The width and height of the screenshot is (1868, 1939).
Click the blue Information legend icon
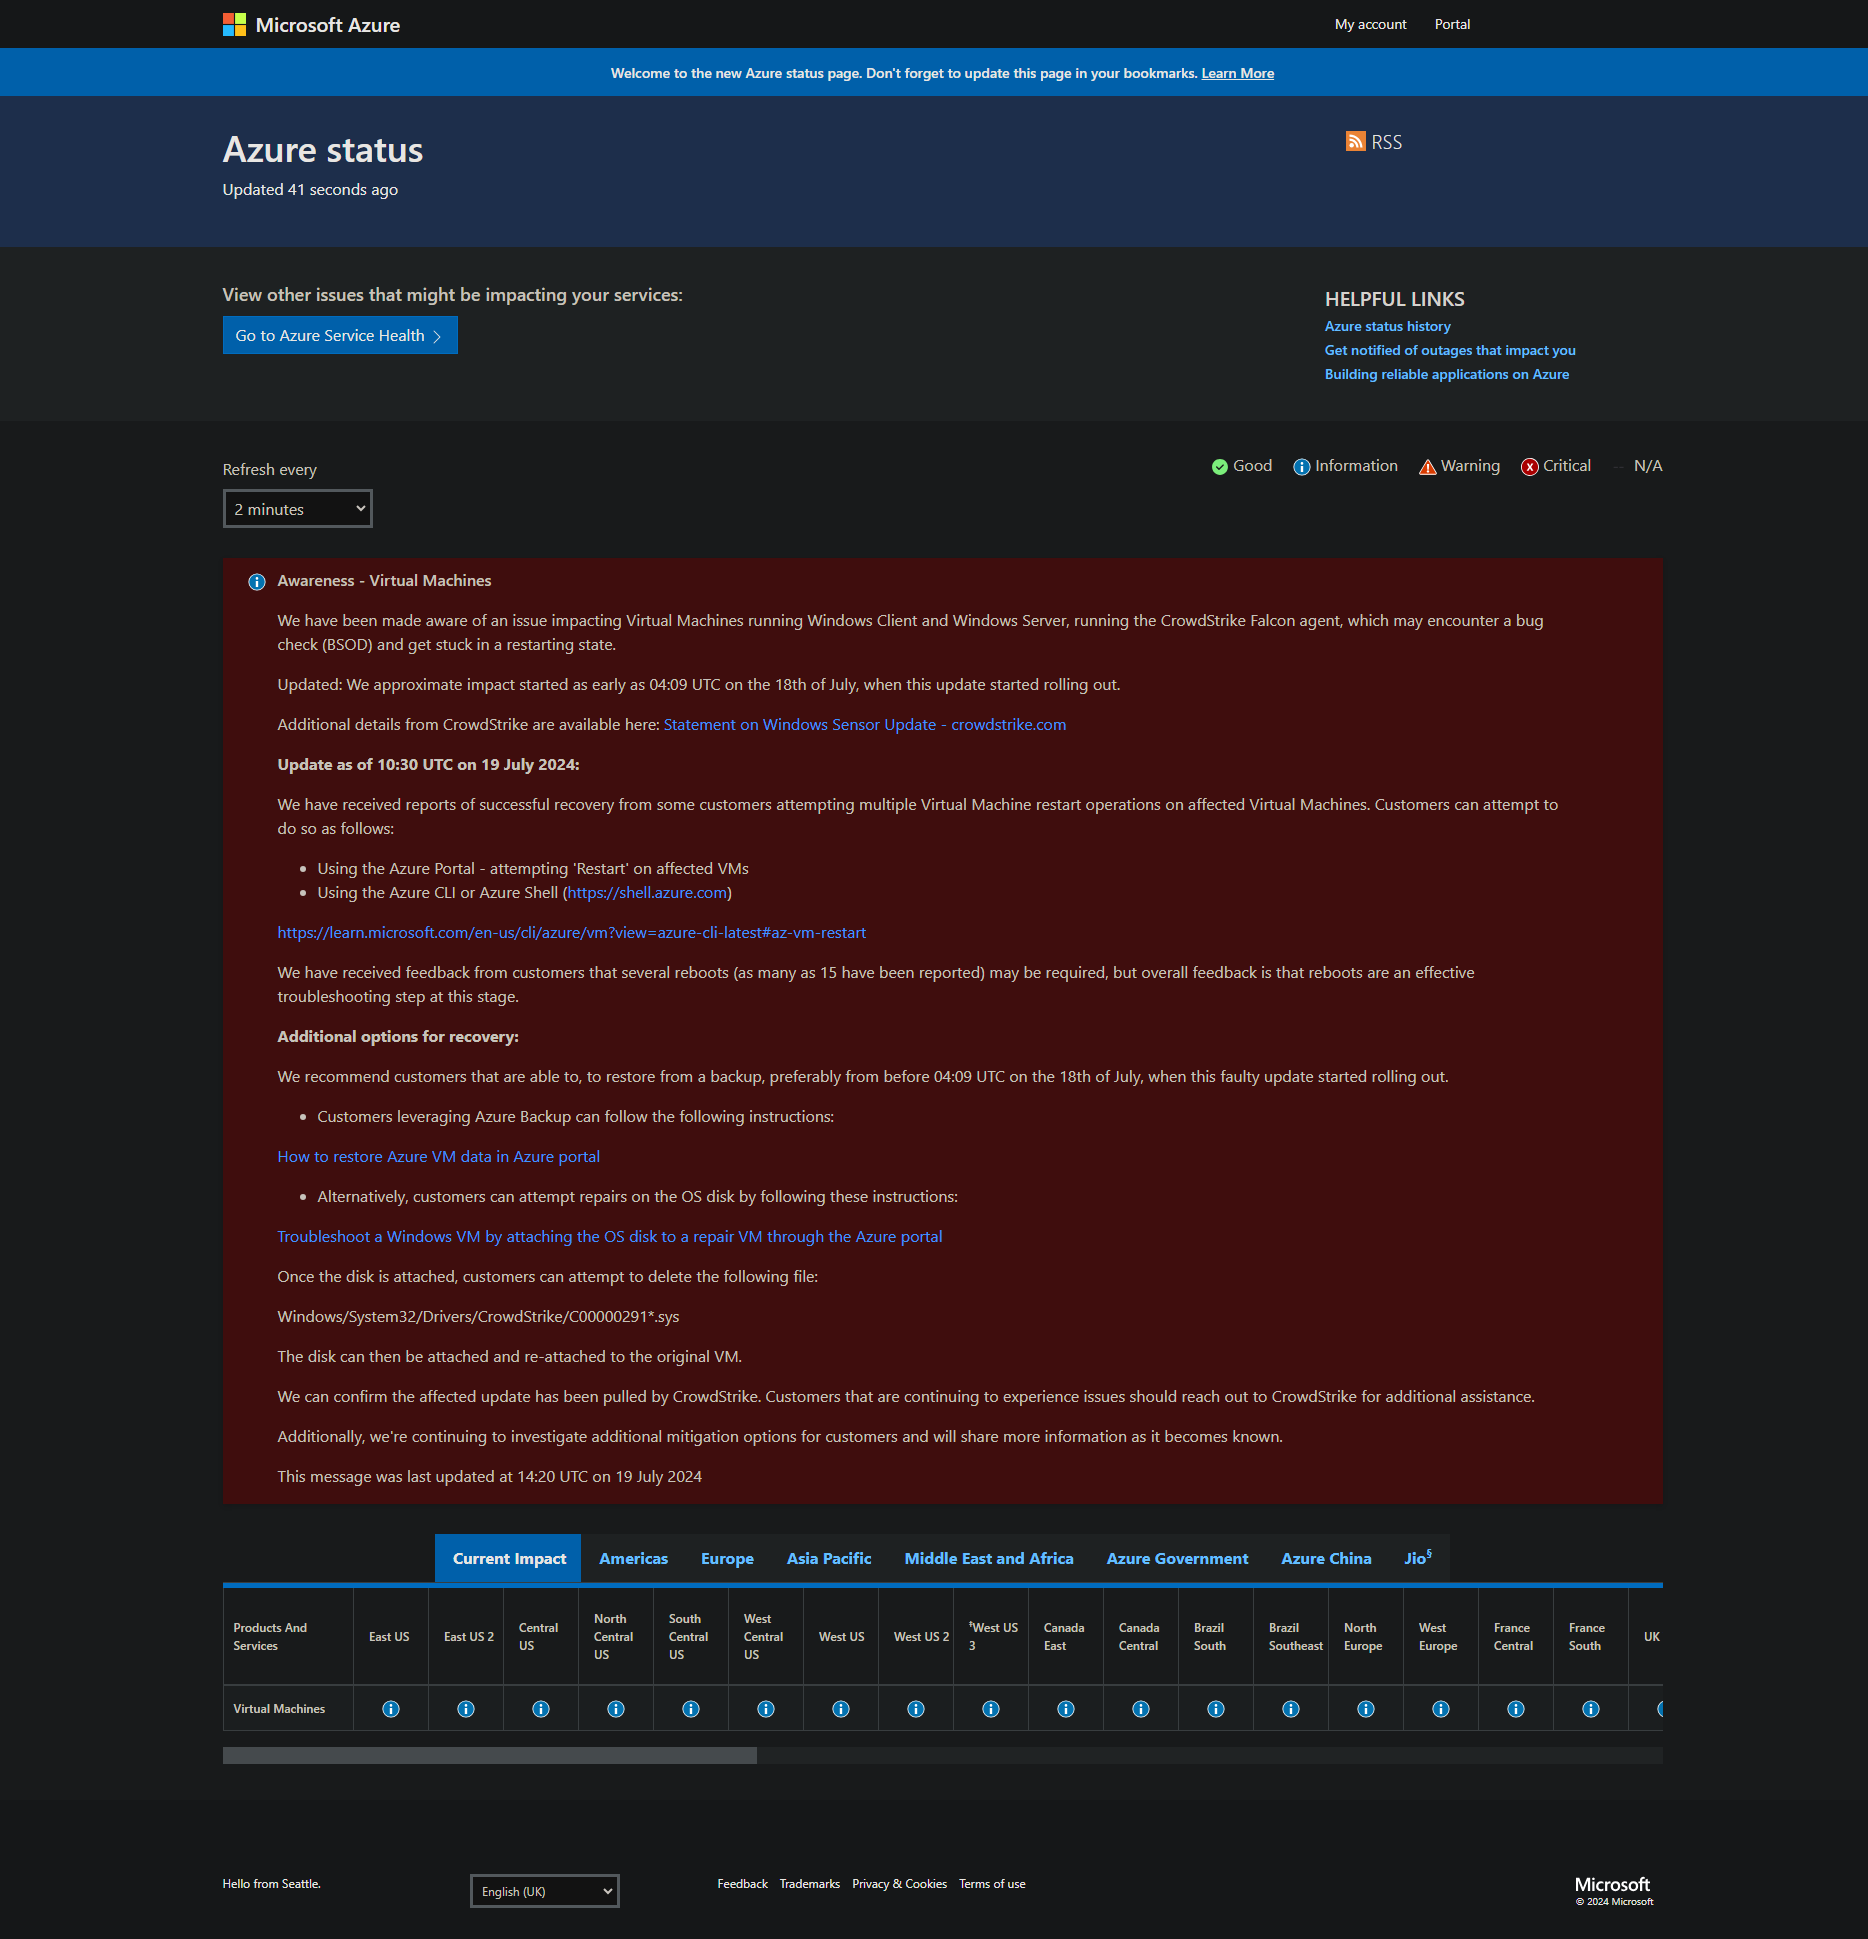click(x=1302, y=467)
